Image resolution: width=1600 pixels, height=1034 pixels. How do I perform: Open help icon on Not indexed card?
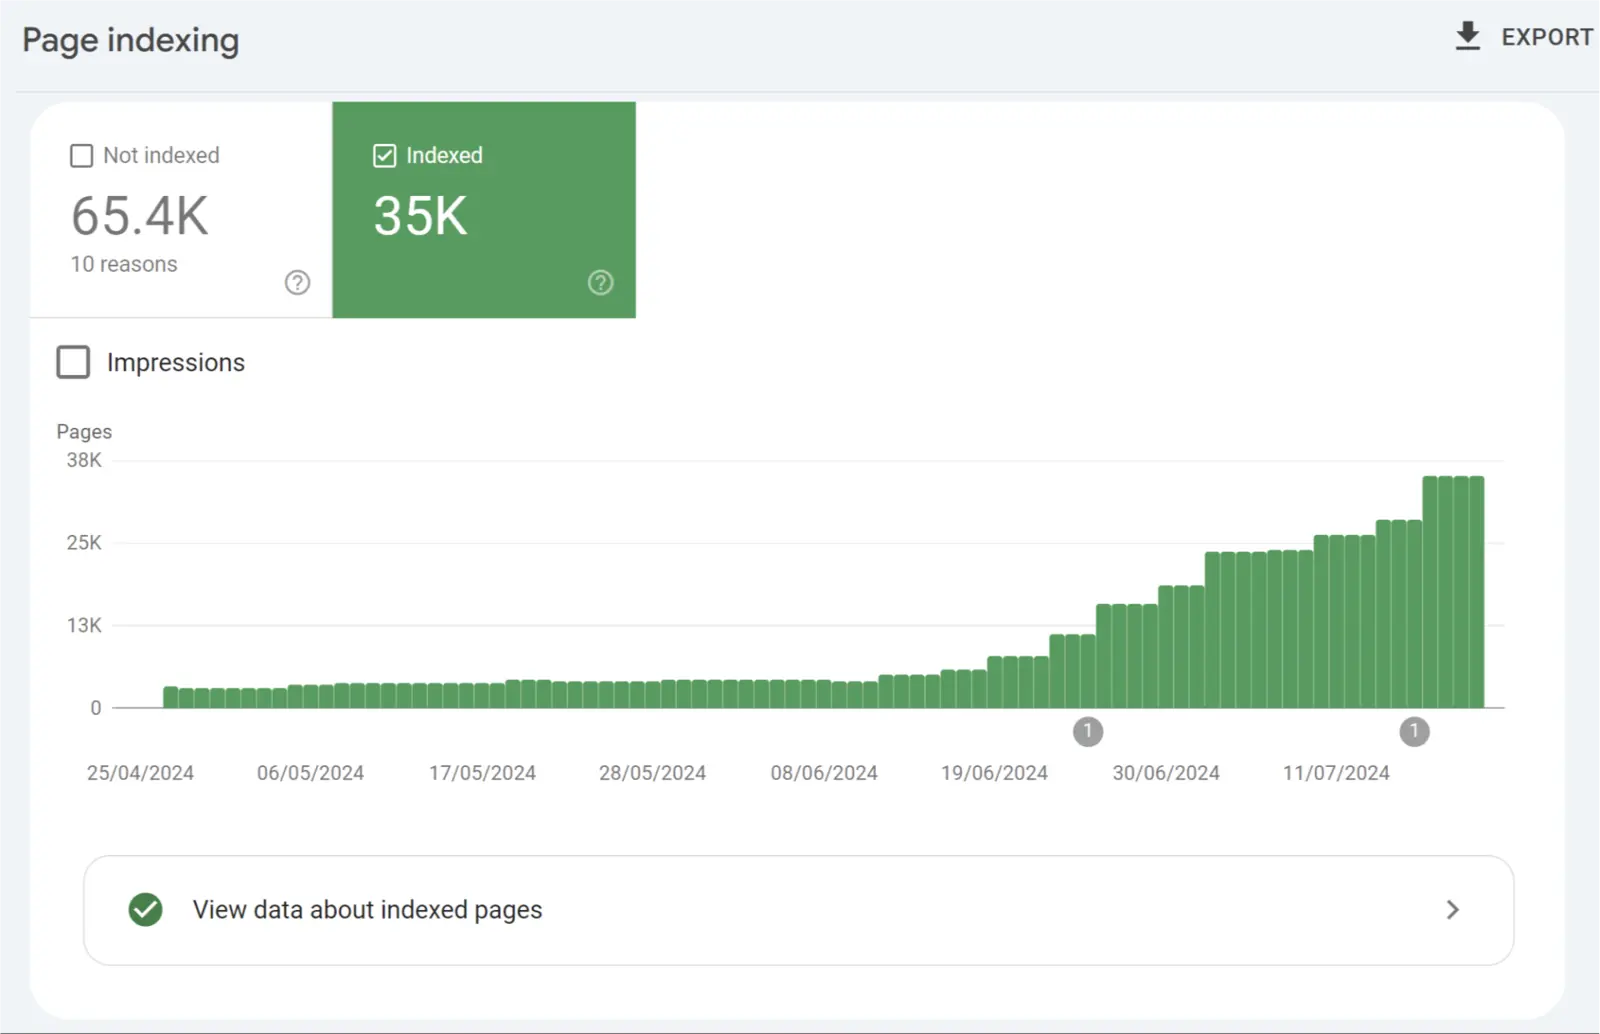click(297, 282)
